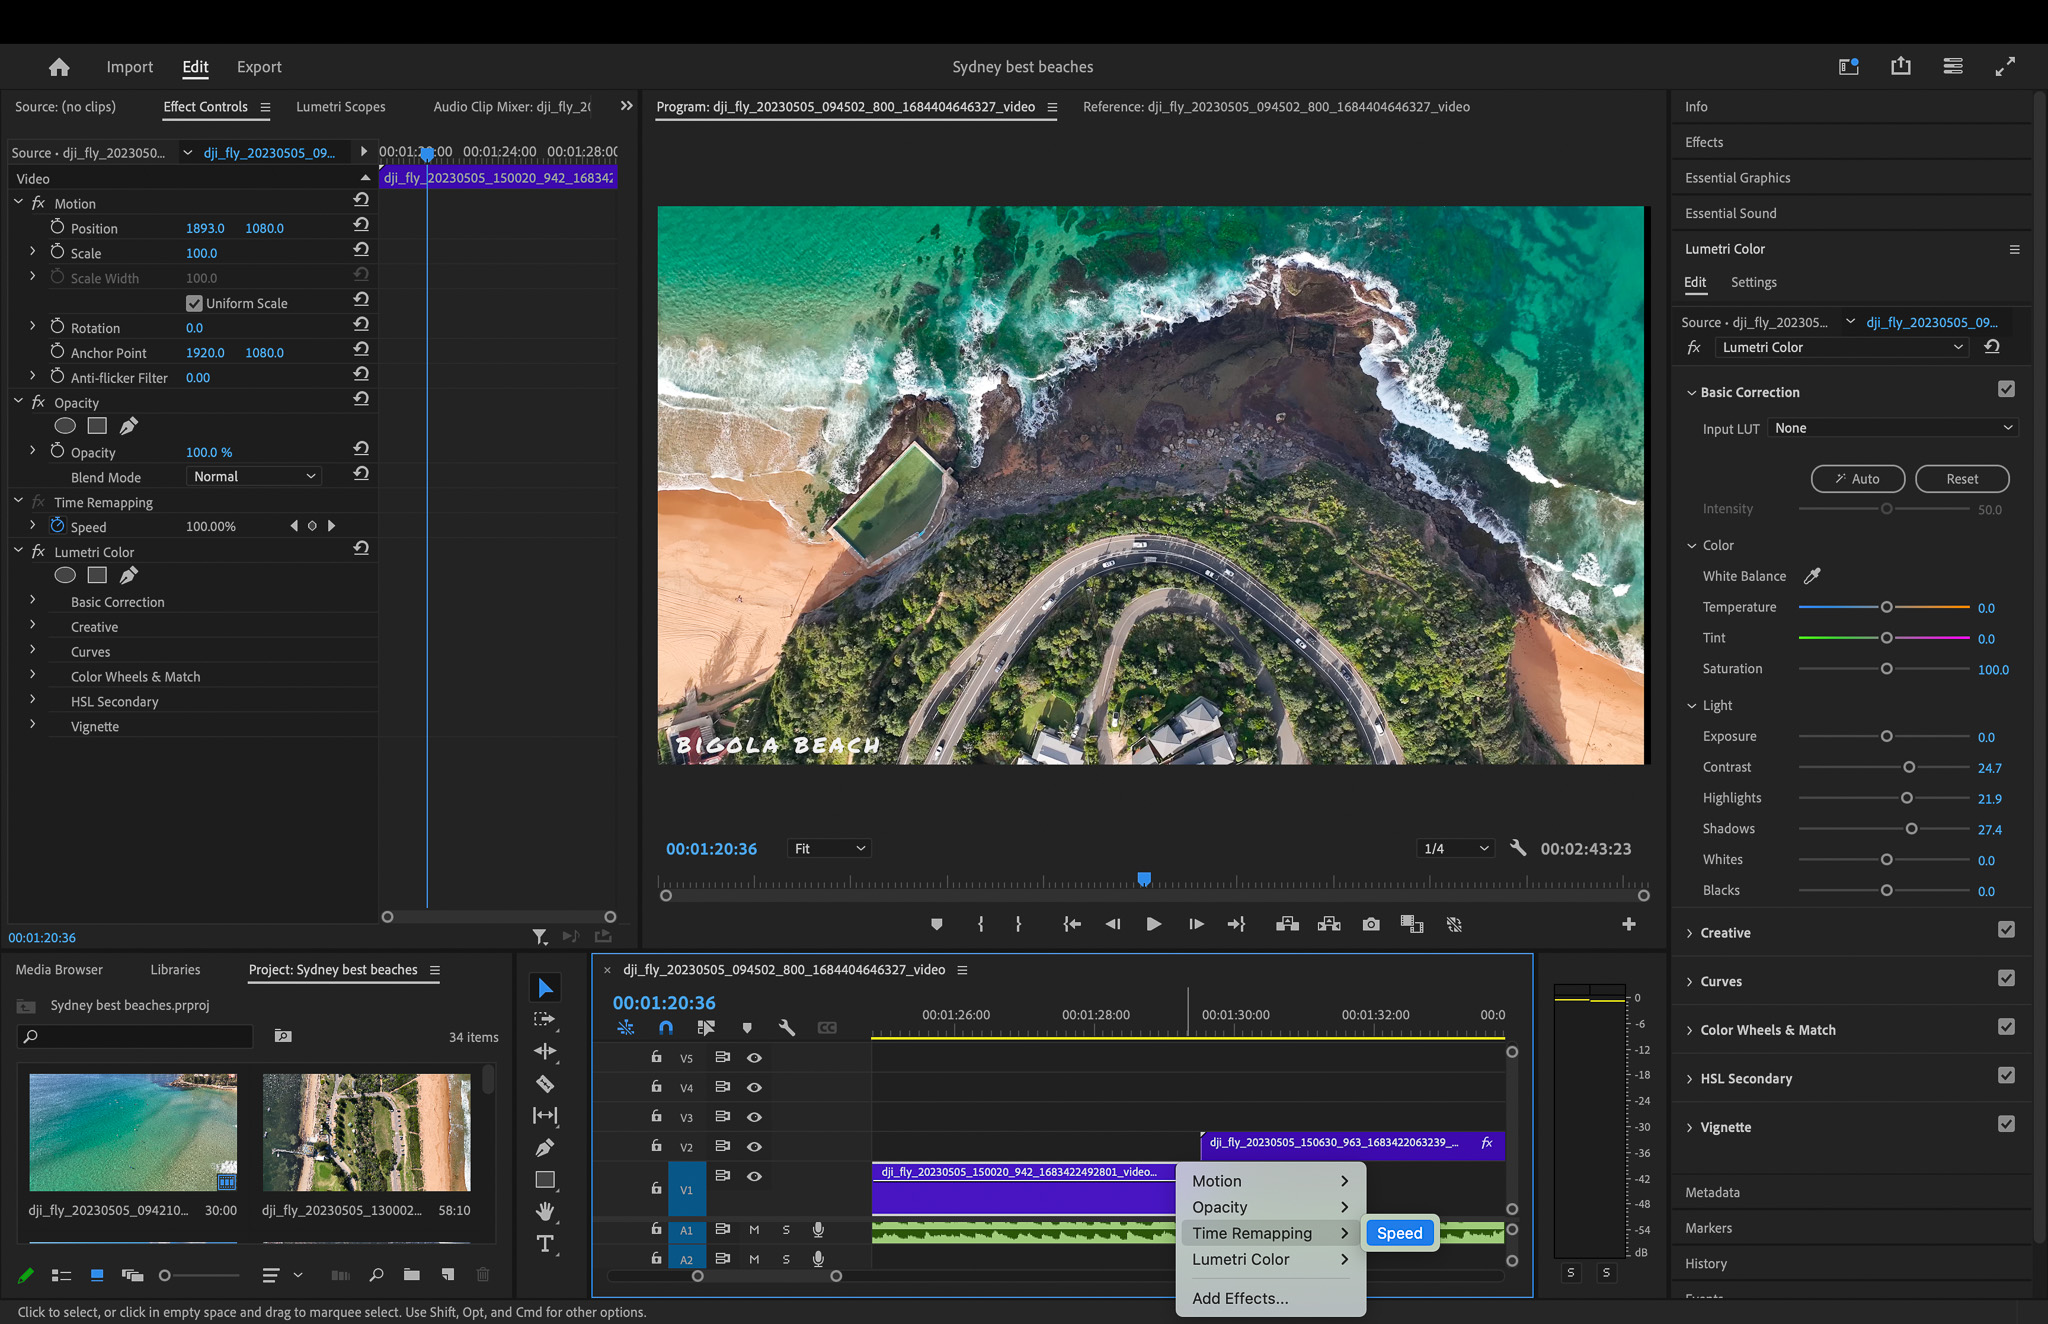Expand the Color Wheels & Match section in Lumetri
Viewport: 2048px width, 1324px height.
(x=1690, y=1030)
